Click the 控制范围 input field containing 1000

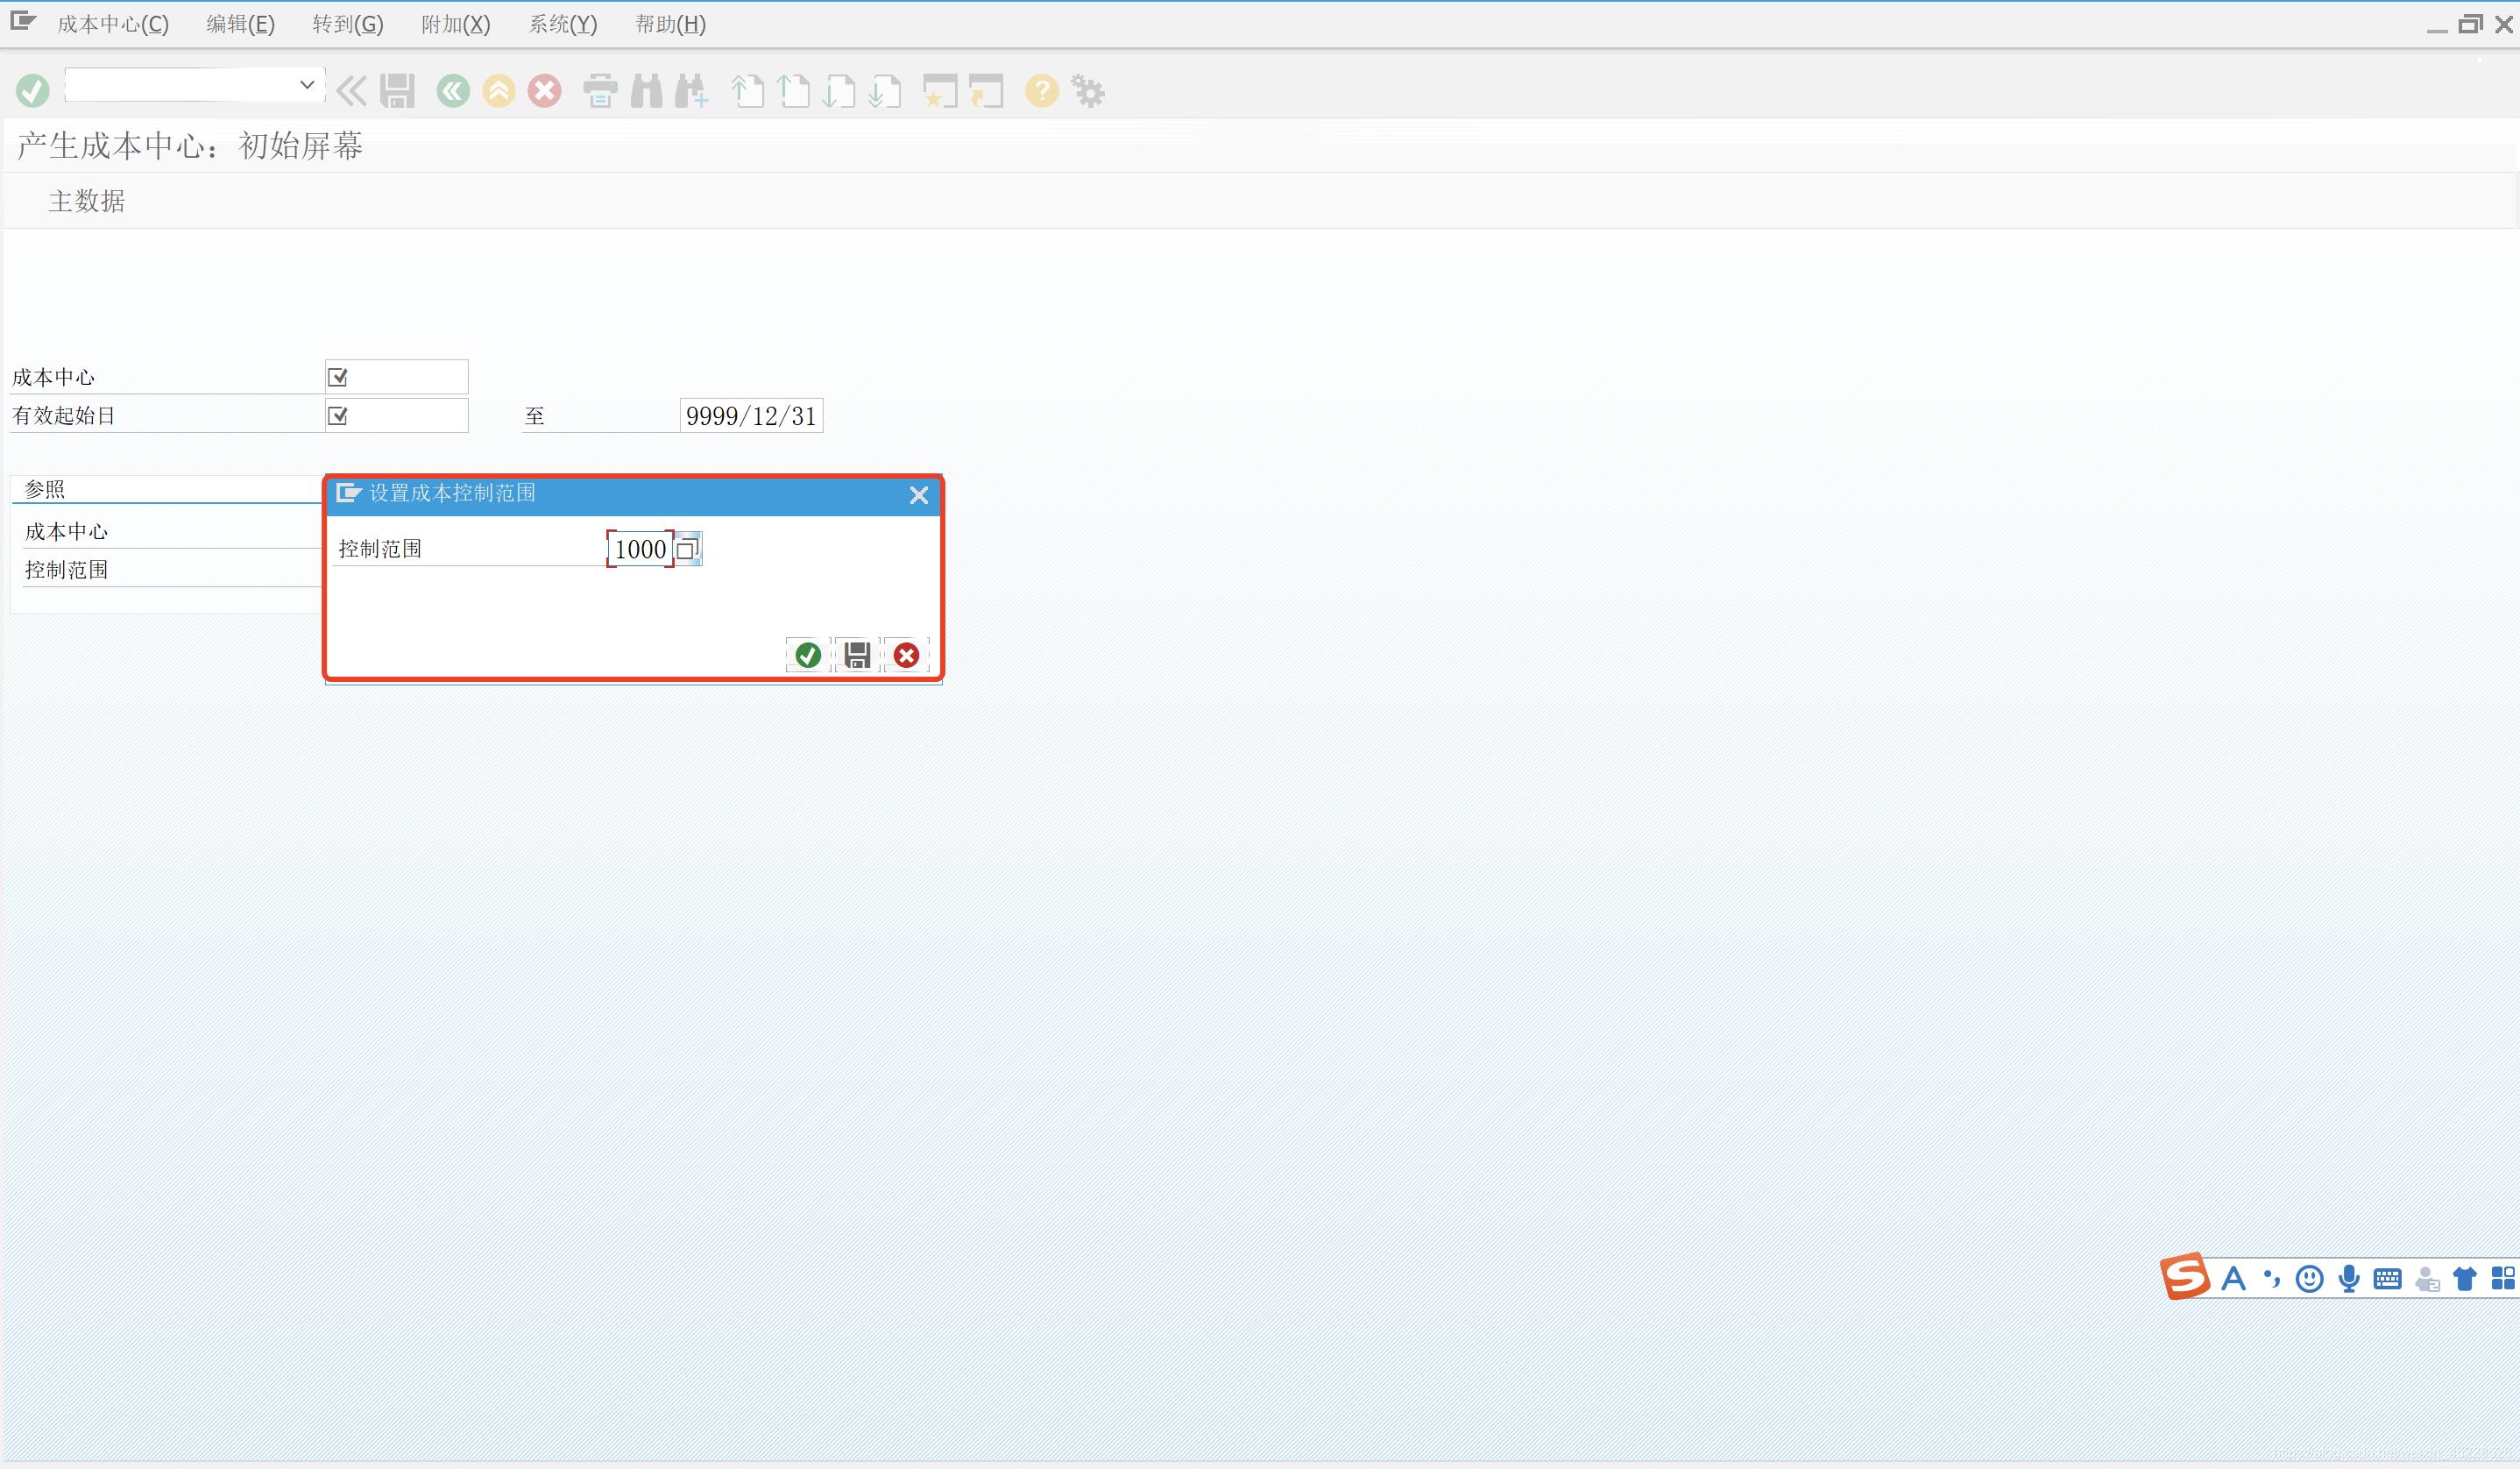click(640, 549)
